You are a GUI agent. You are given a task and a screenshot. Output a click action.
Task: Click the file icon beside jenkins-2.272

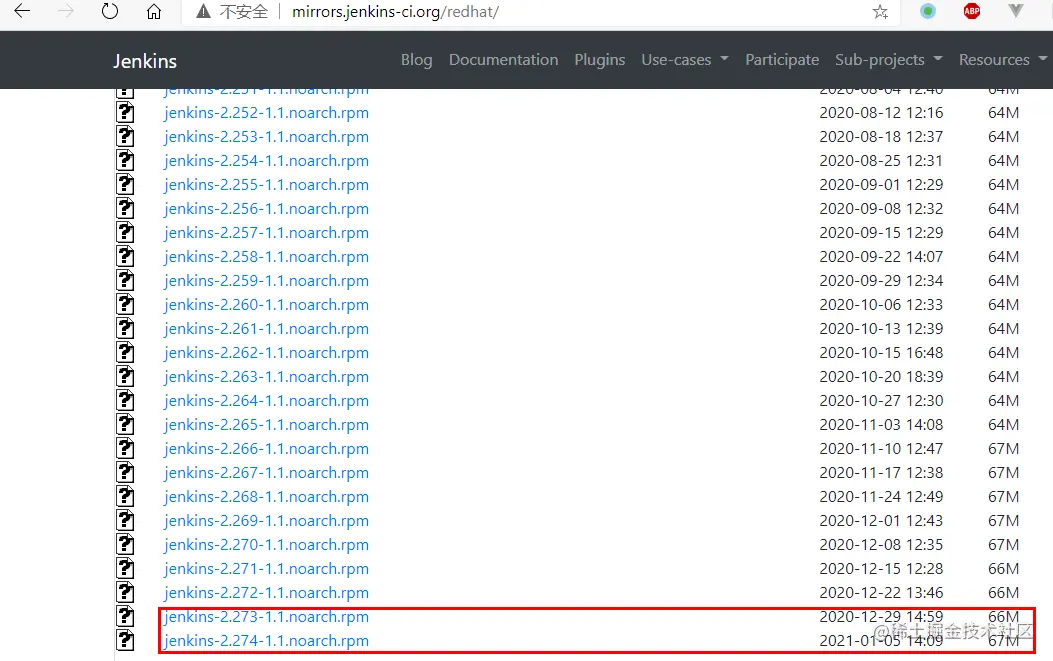[125, 592]
